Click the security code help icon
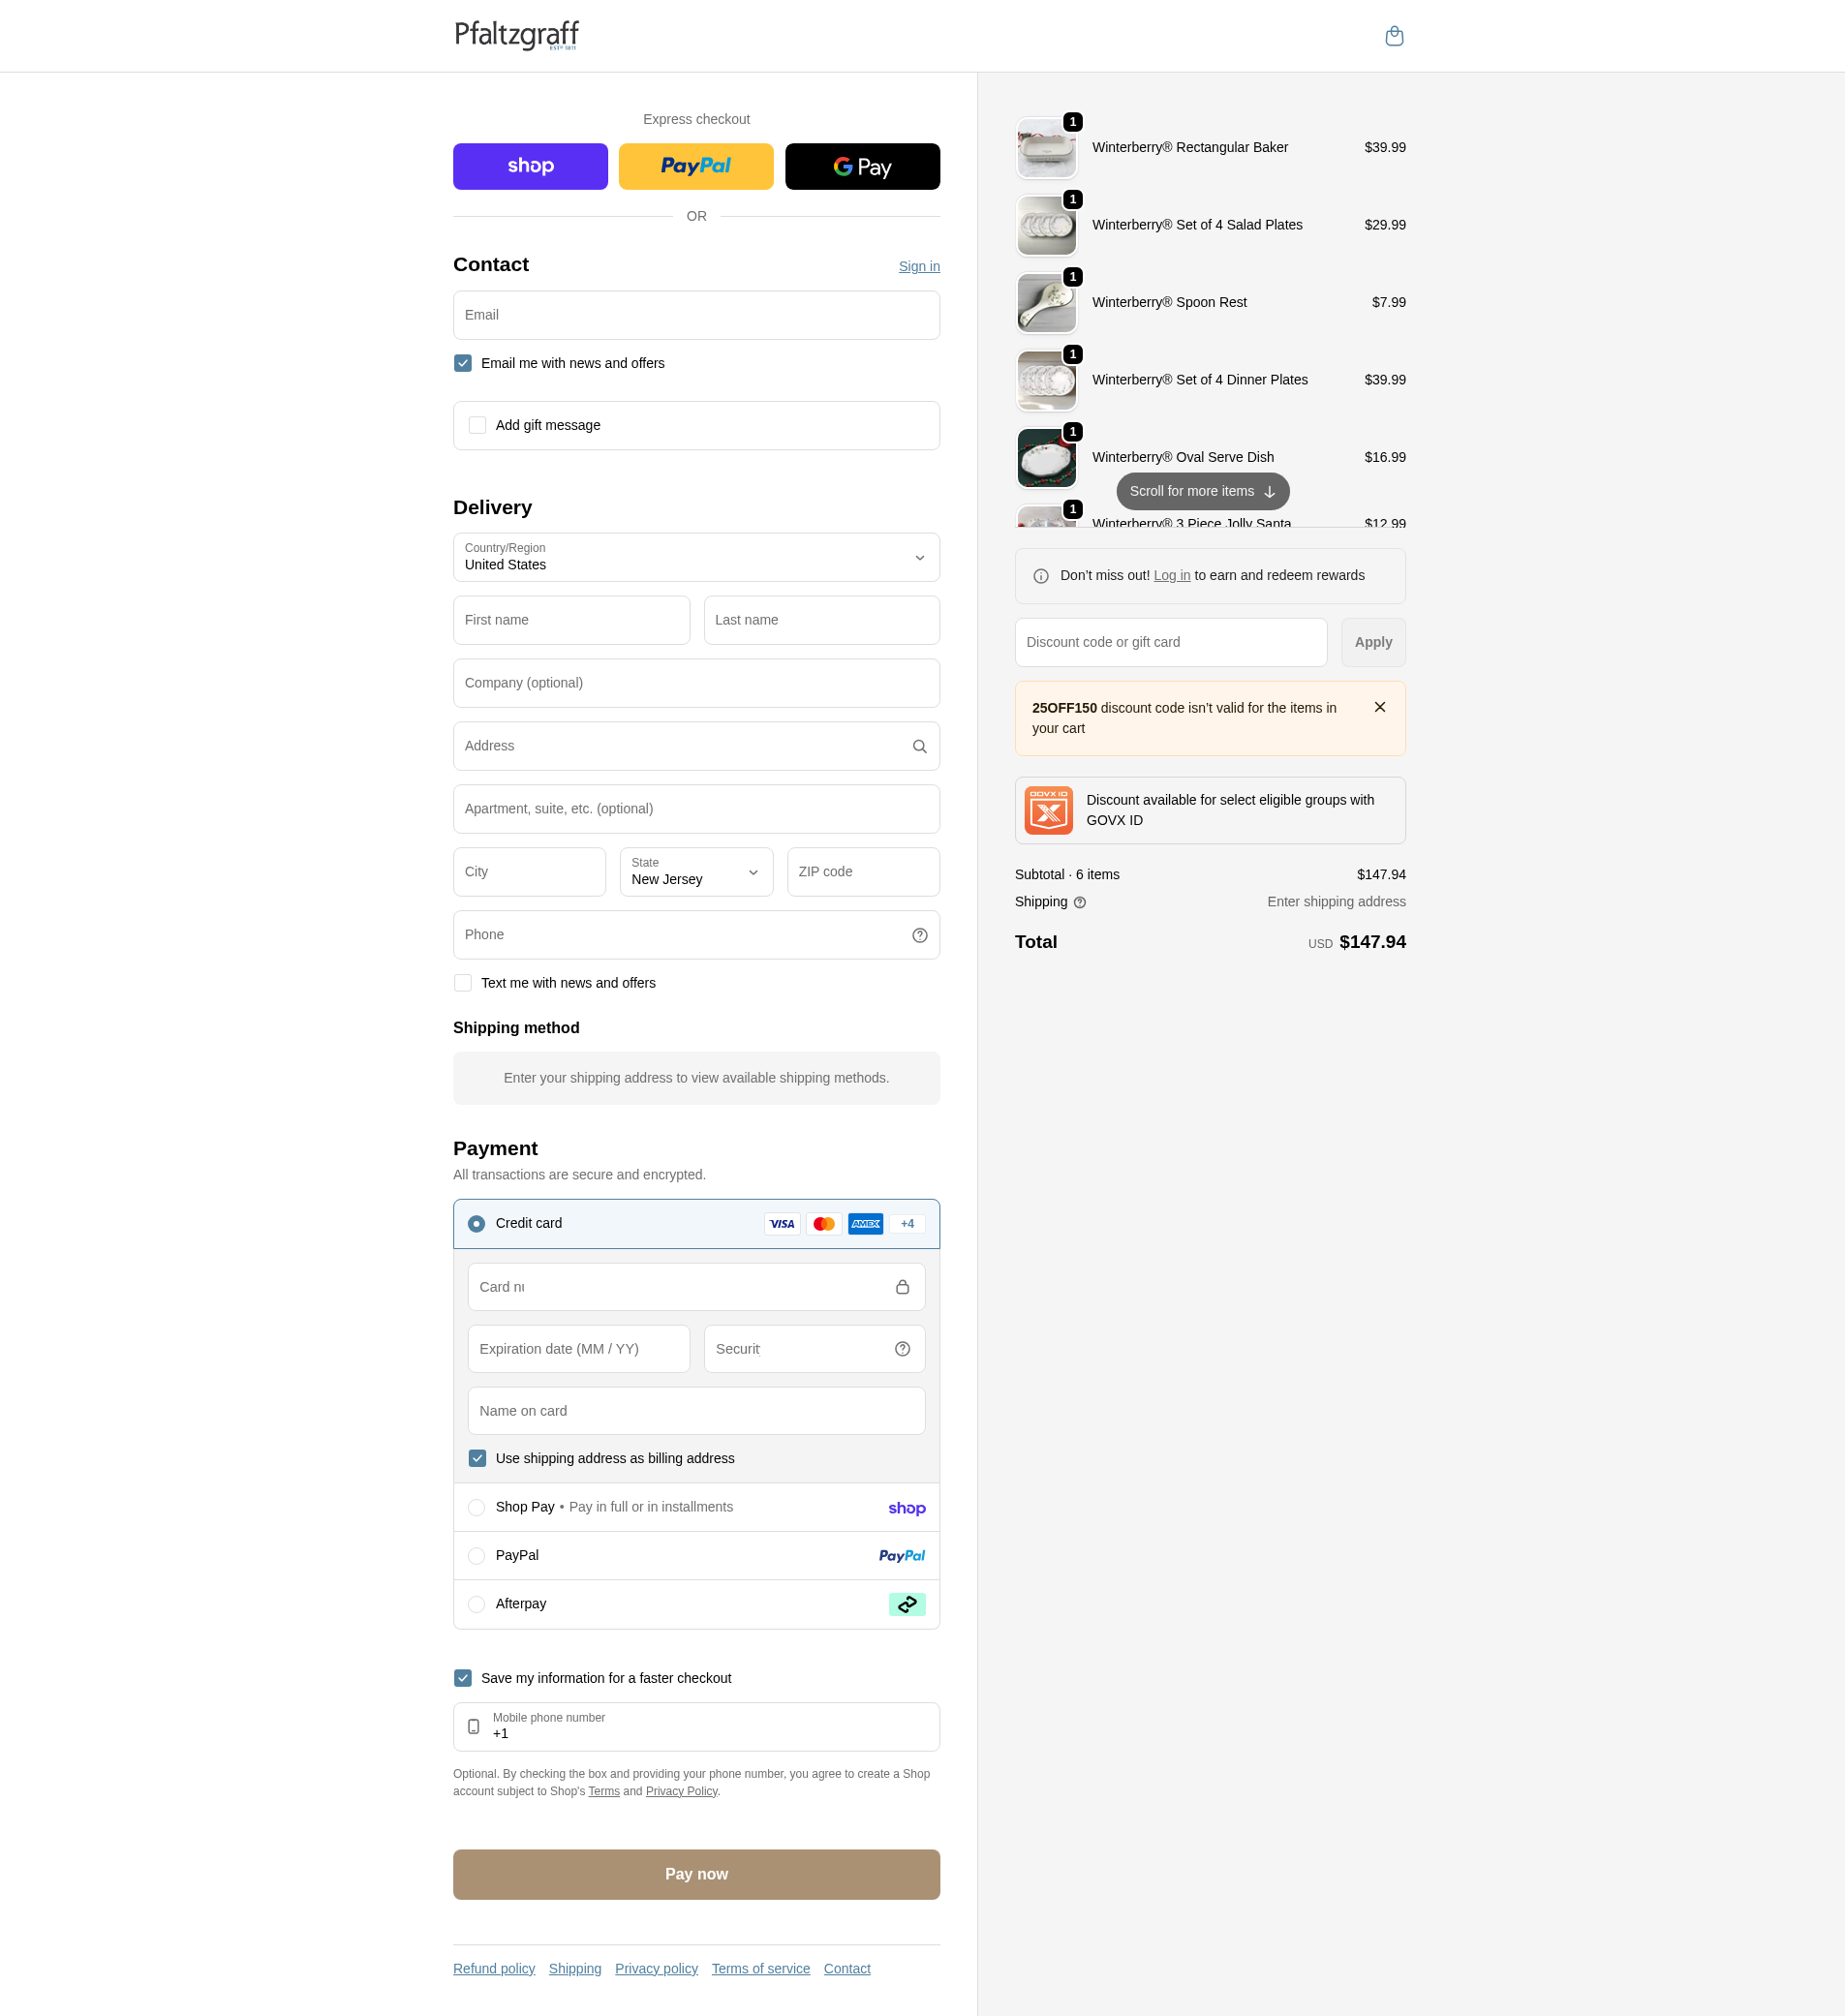This screenshot has width=1845, height=2016. click(x=902, y=1349)
